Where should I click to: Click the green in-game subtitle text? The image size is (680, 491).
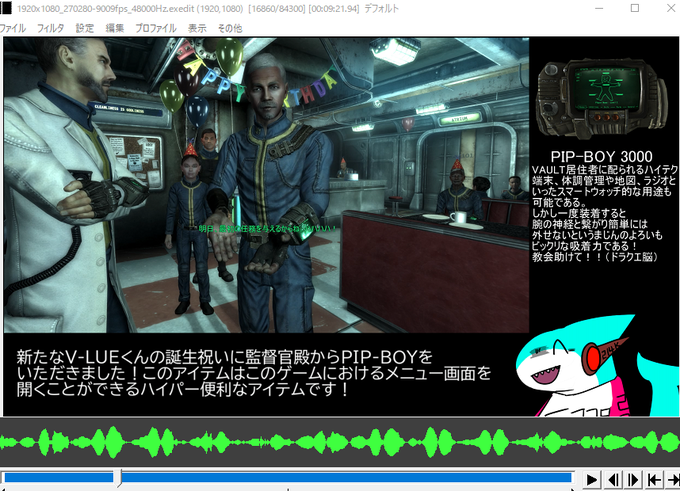267,228
